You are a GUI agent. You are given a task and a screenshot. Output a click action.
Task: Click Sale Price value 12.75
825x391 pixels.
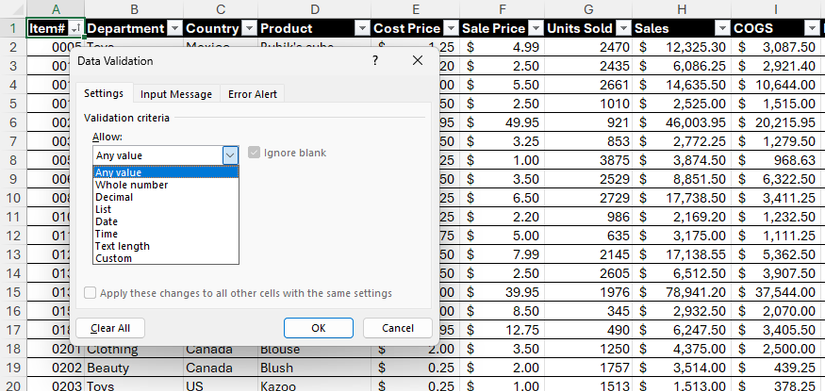(x=502, y=330)
